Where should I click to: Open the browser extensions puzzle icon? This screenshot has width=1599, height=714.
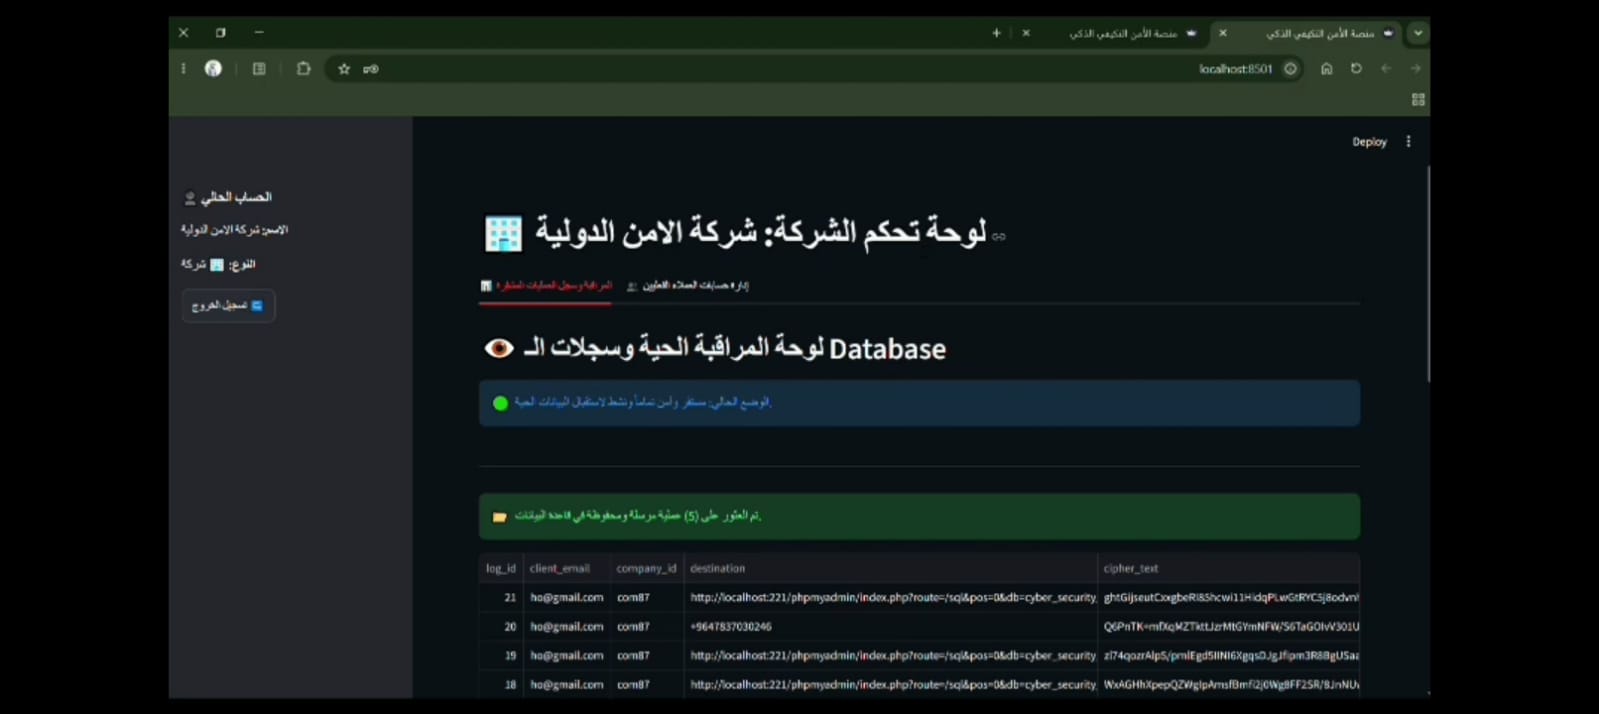(303, 69)
